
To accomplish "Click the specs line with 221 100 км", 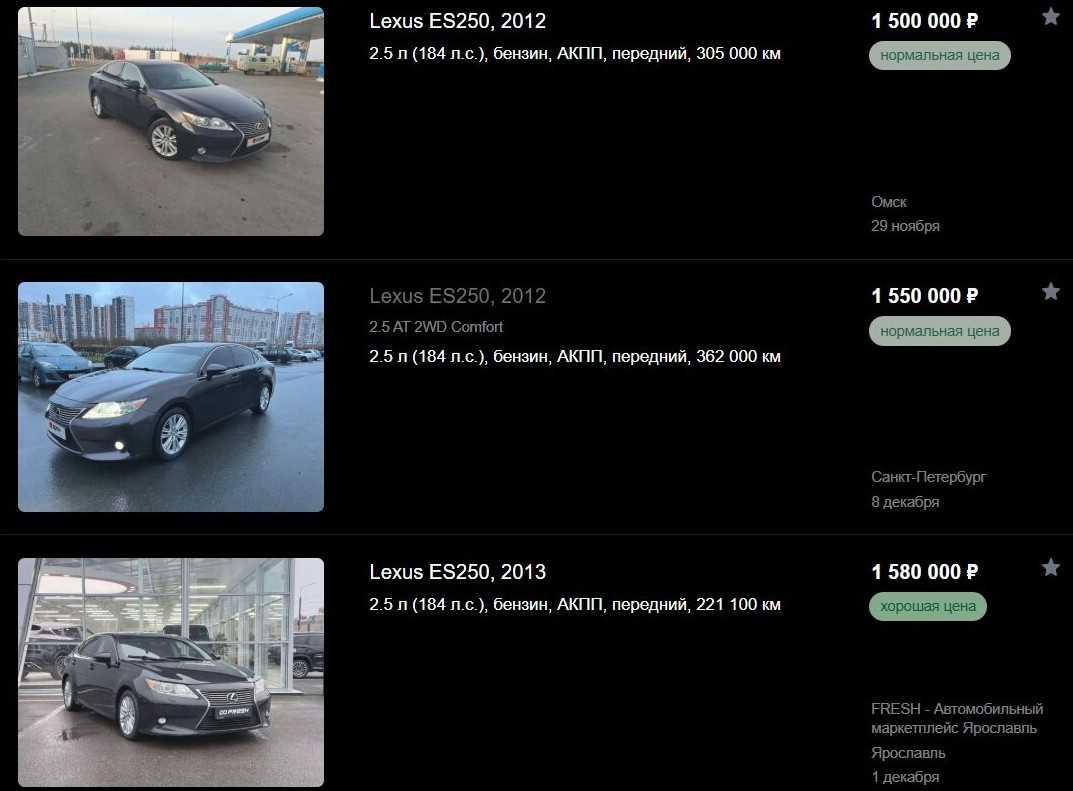I will pyautogui.click(x=575, y=604).
